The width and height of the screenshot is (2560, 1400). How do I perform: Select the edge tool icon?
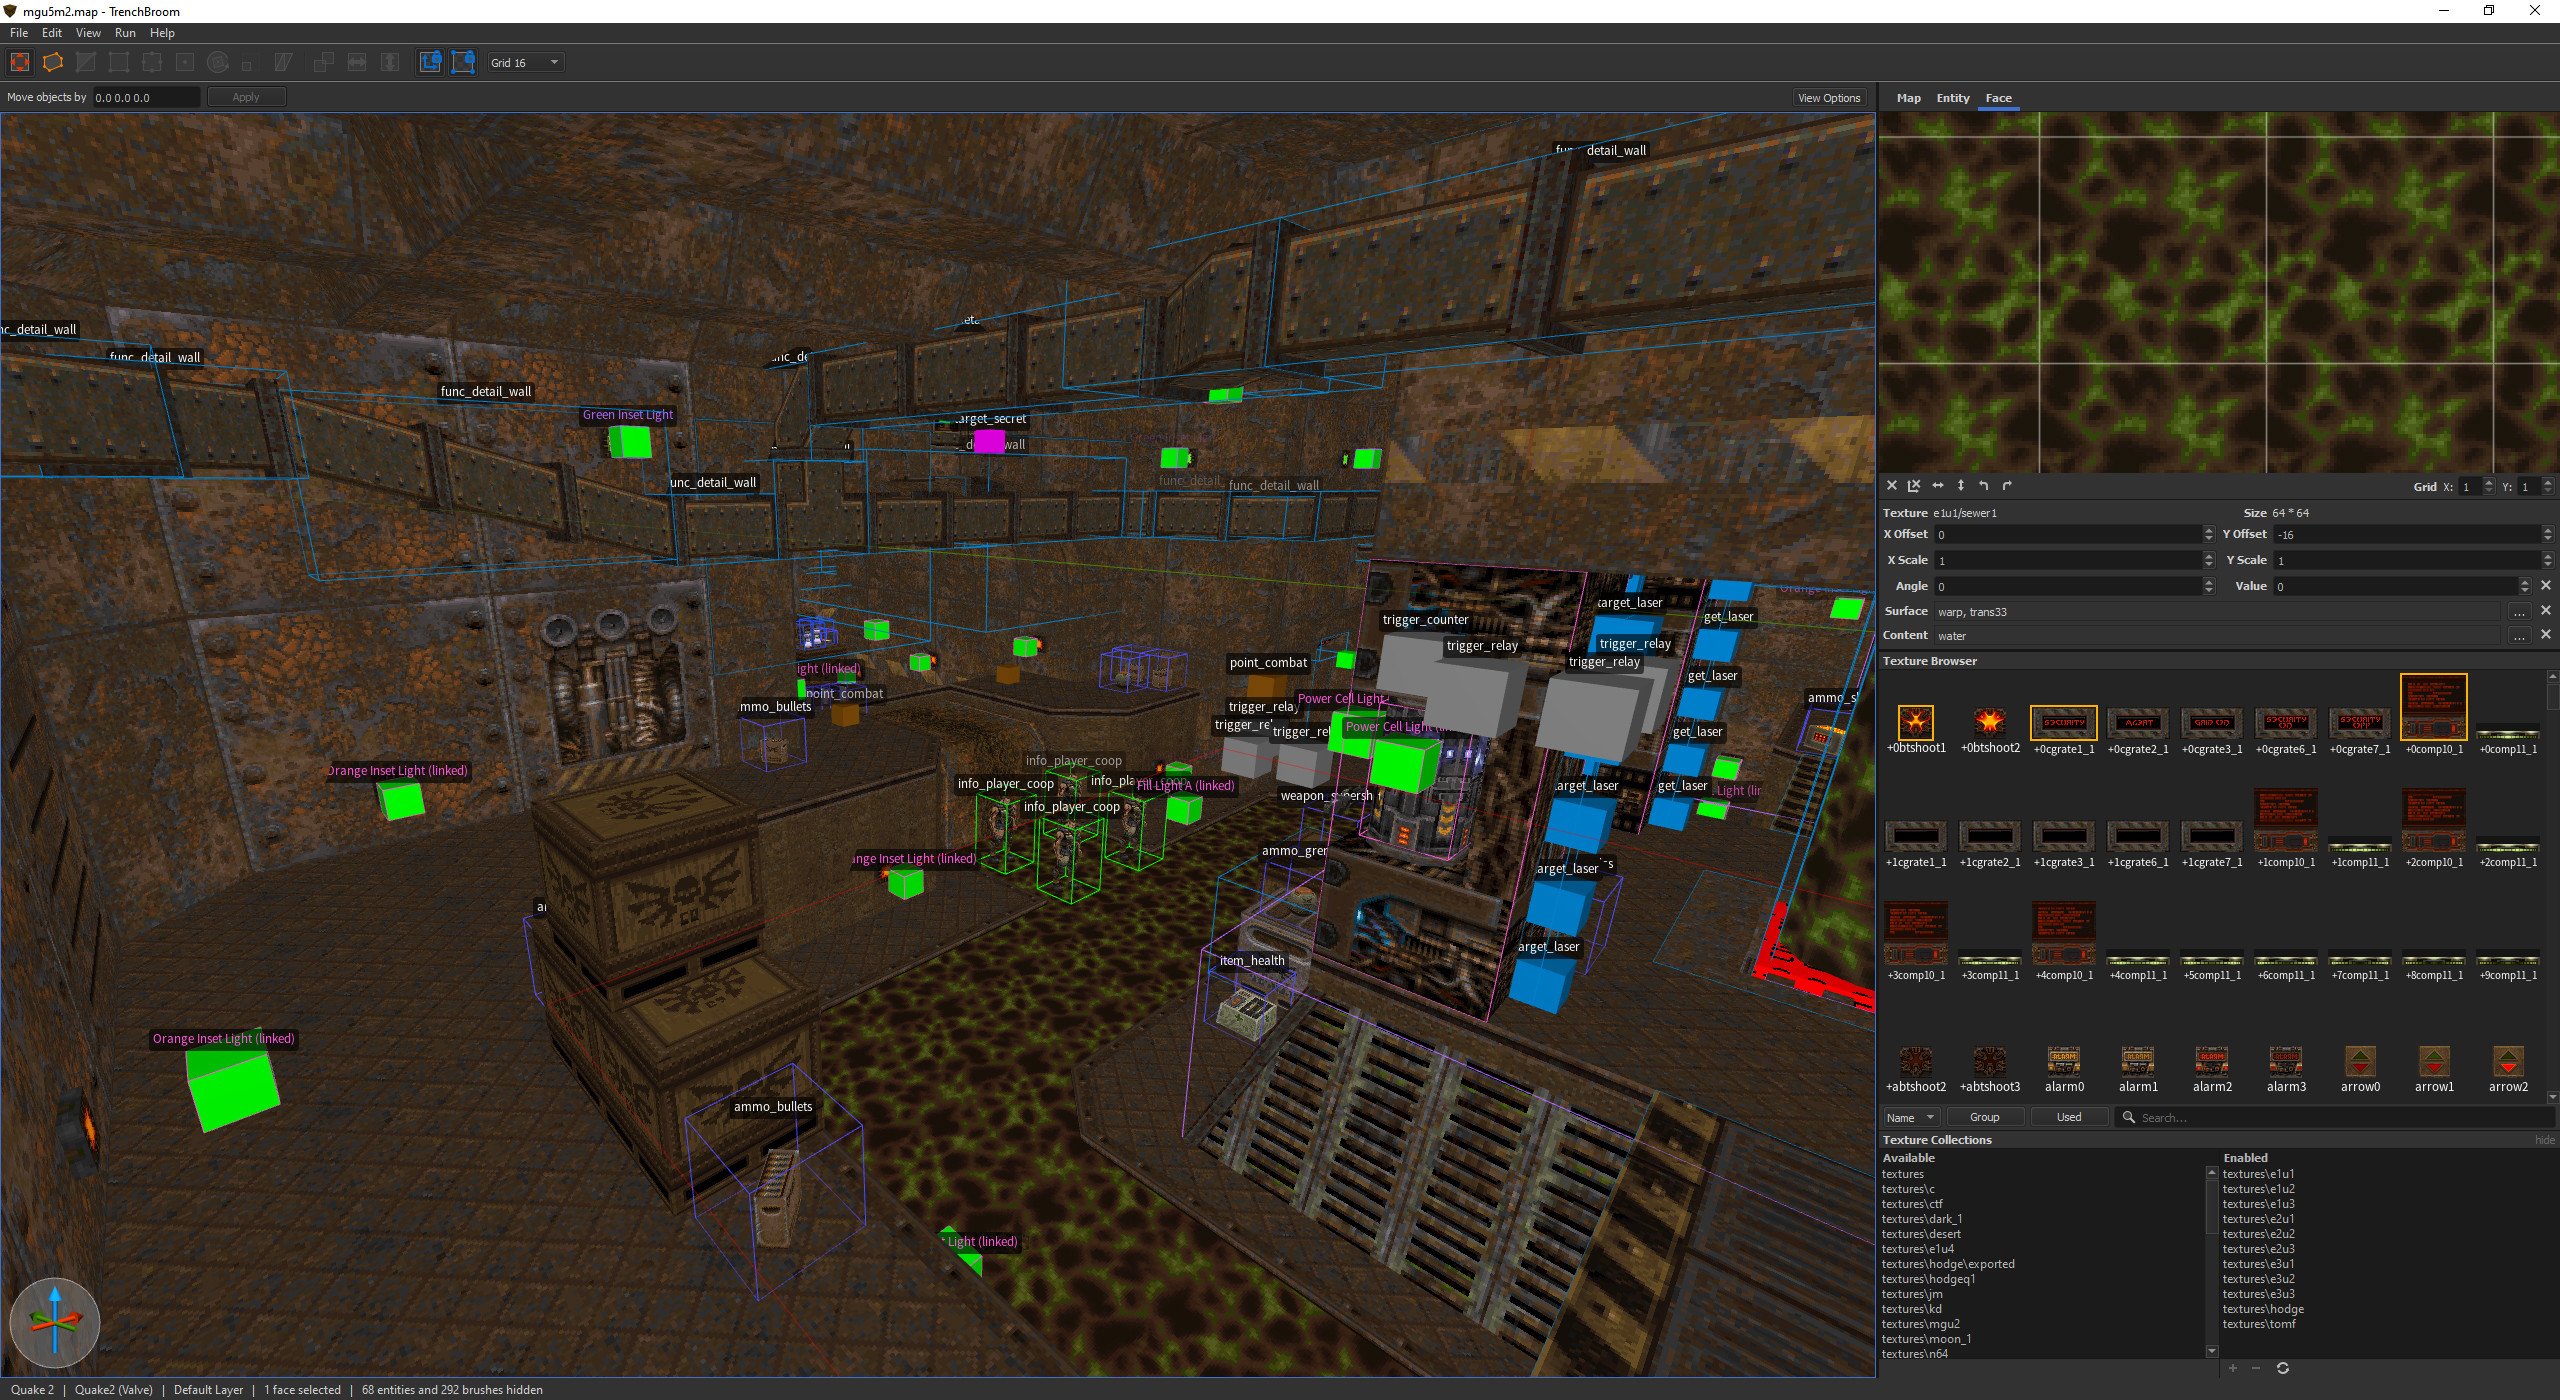click(152, 62)
